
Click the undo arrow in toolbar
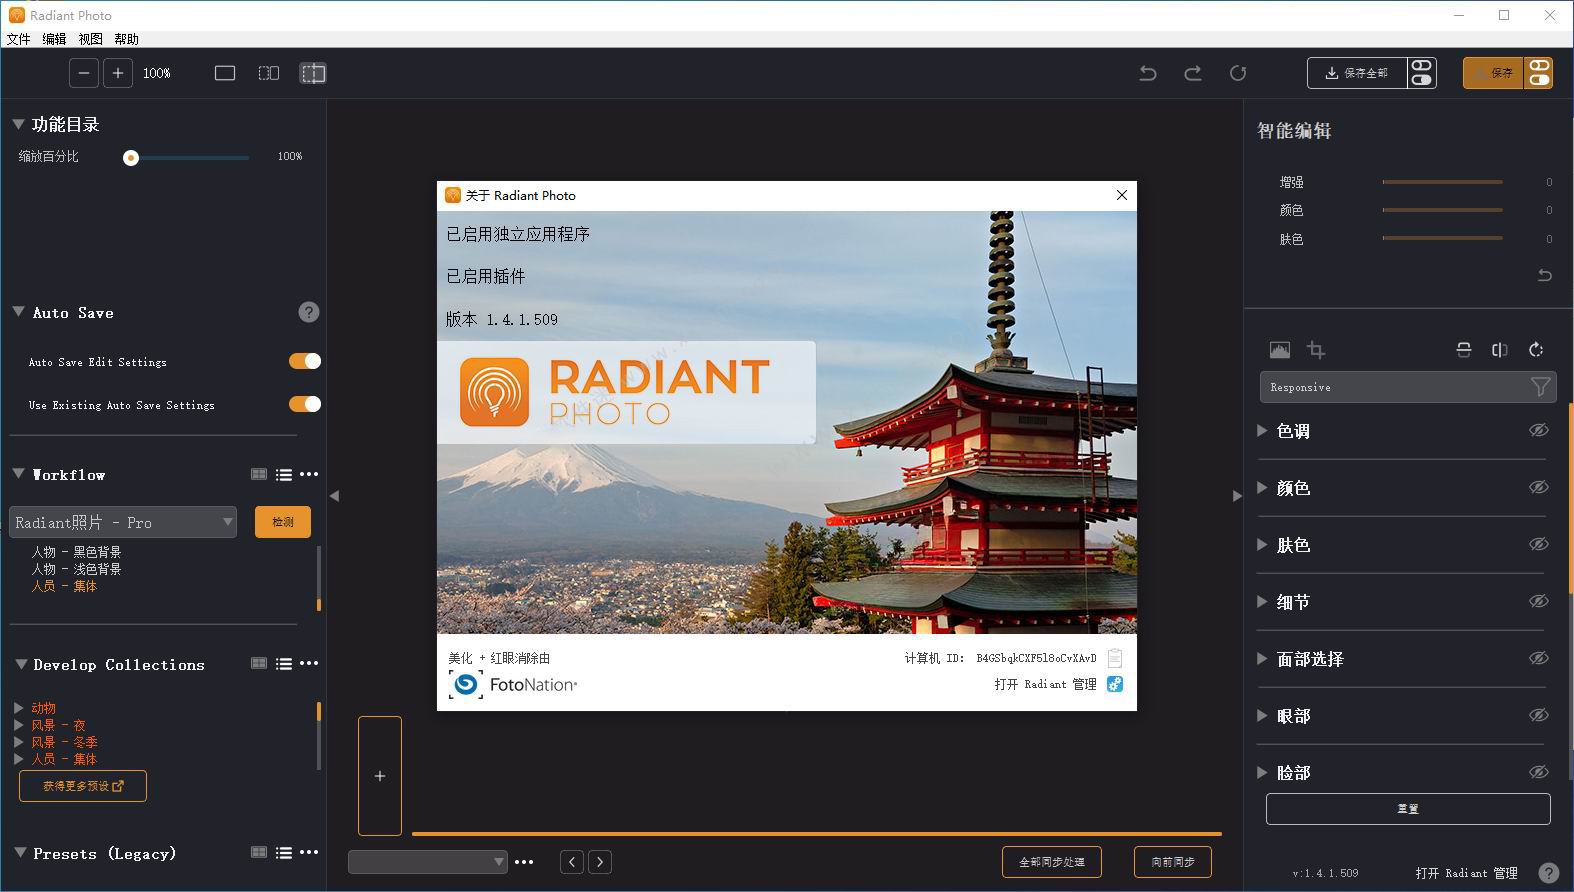coord(1148,73)
